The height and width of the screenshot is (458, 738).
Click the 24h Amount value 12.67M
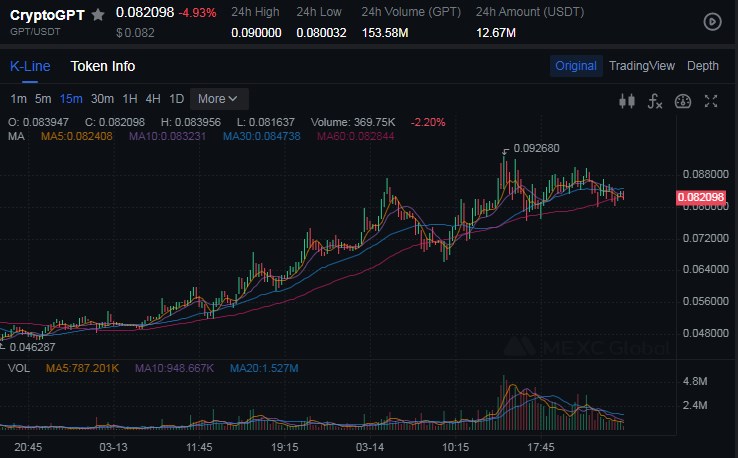click(x=496, y=33)
